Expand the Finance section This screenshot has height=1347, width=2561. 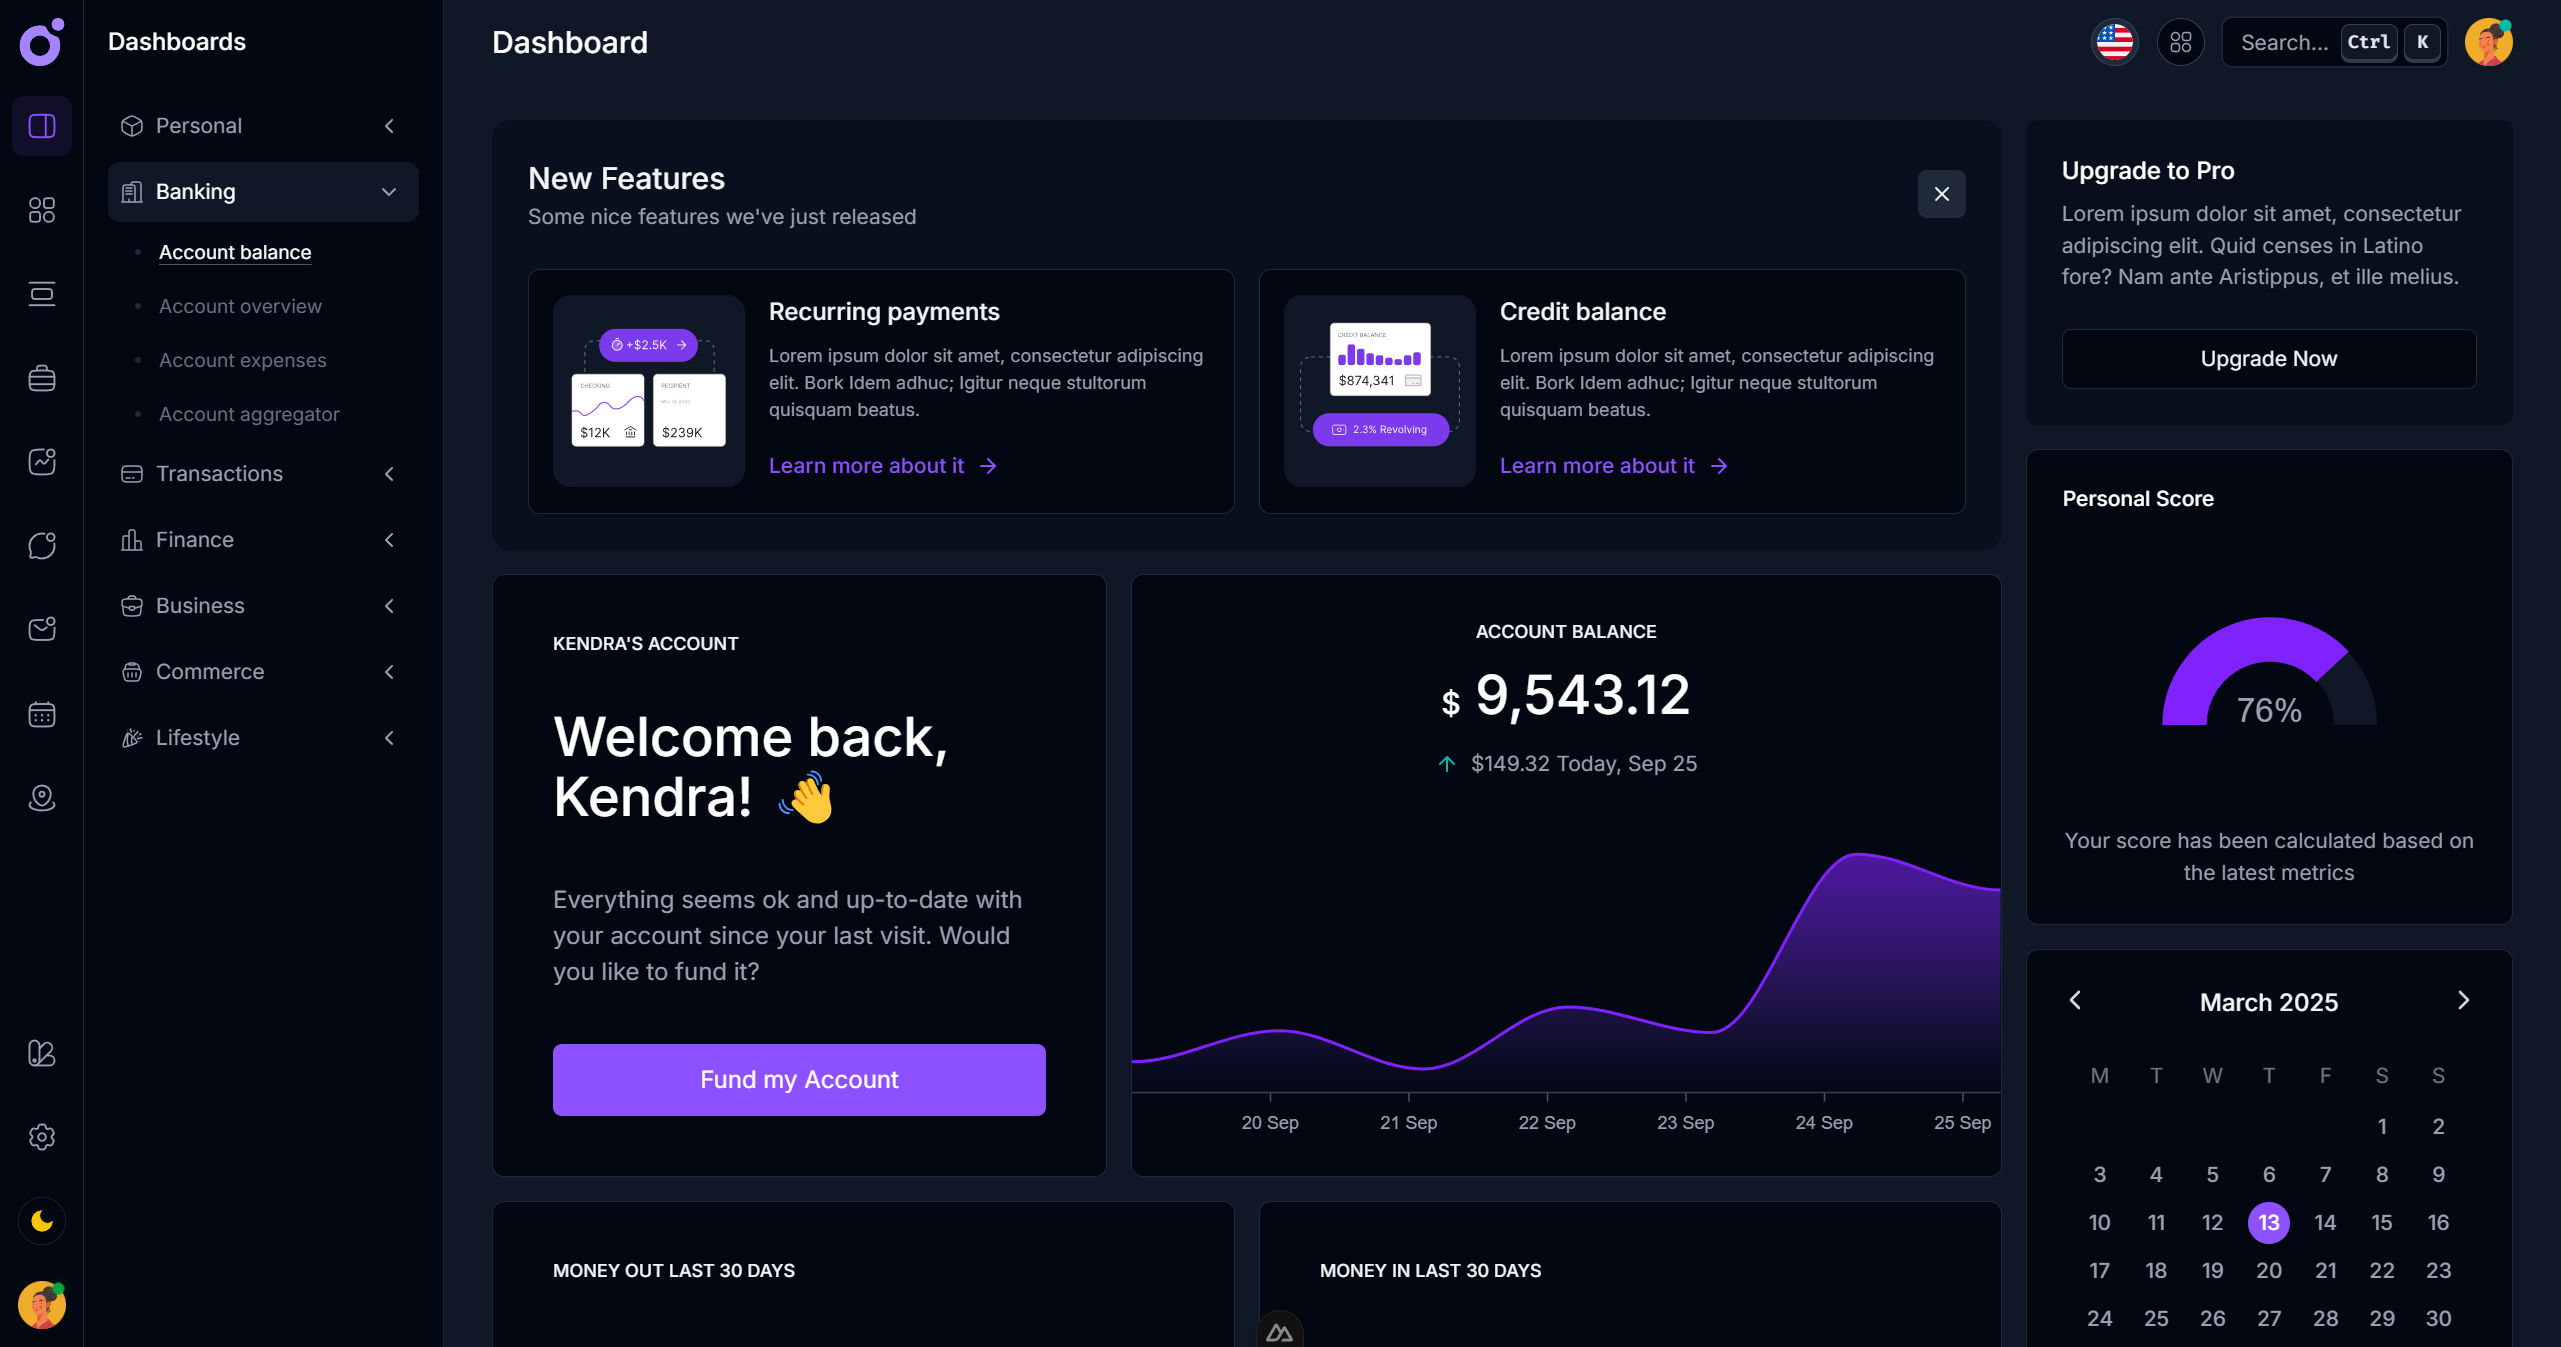pos(389,539)
